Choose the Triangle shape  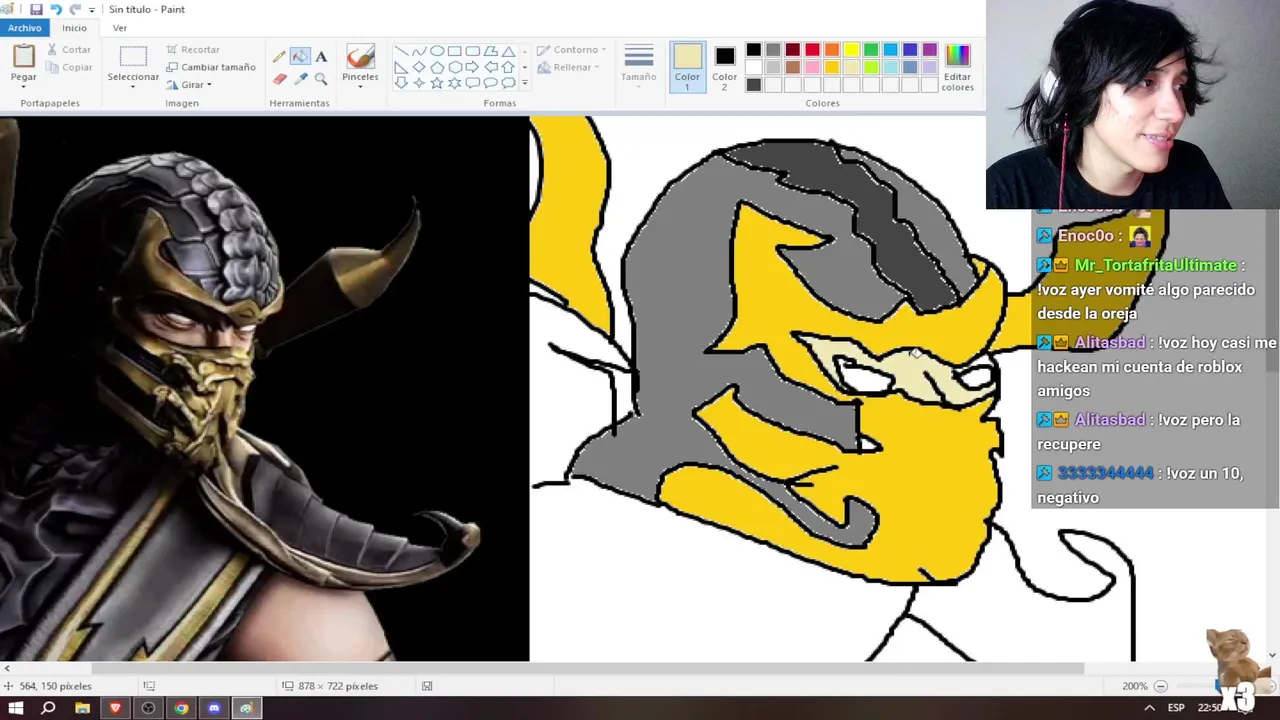coord(509,51)
